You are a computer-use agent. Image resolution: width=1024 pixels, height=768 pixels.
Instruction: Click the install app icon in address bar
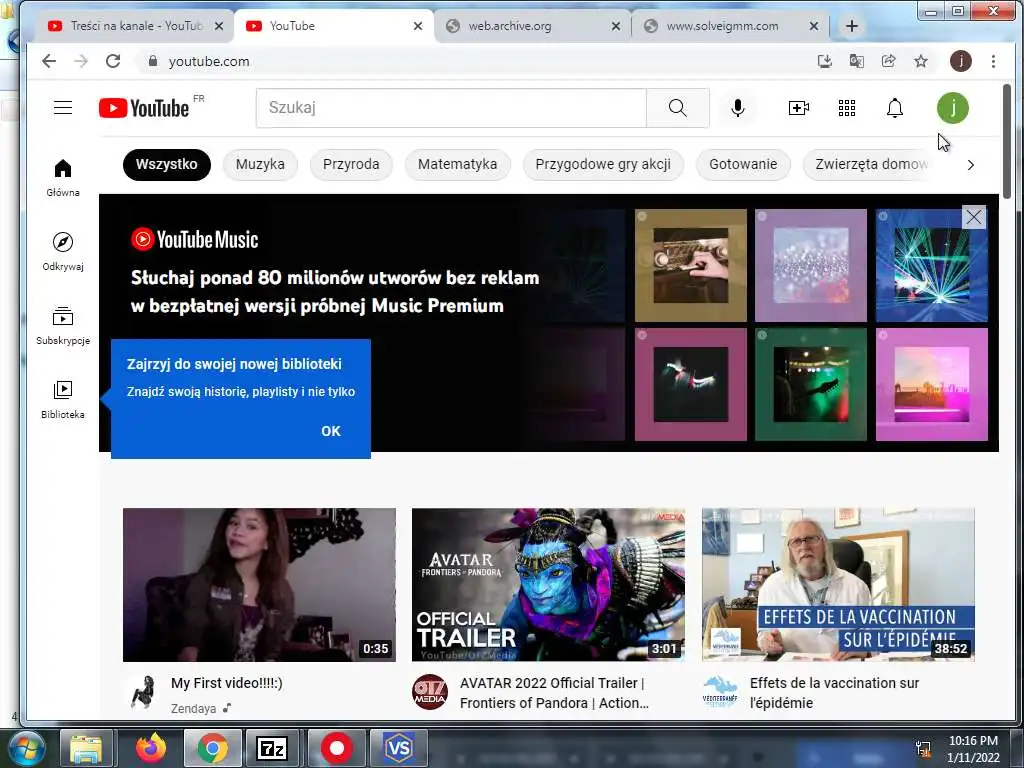[825, 61]
